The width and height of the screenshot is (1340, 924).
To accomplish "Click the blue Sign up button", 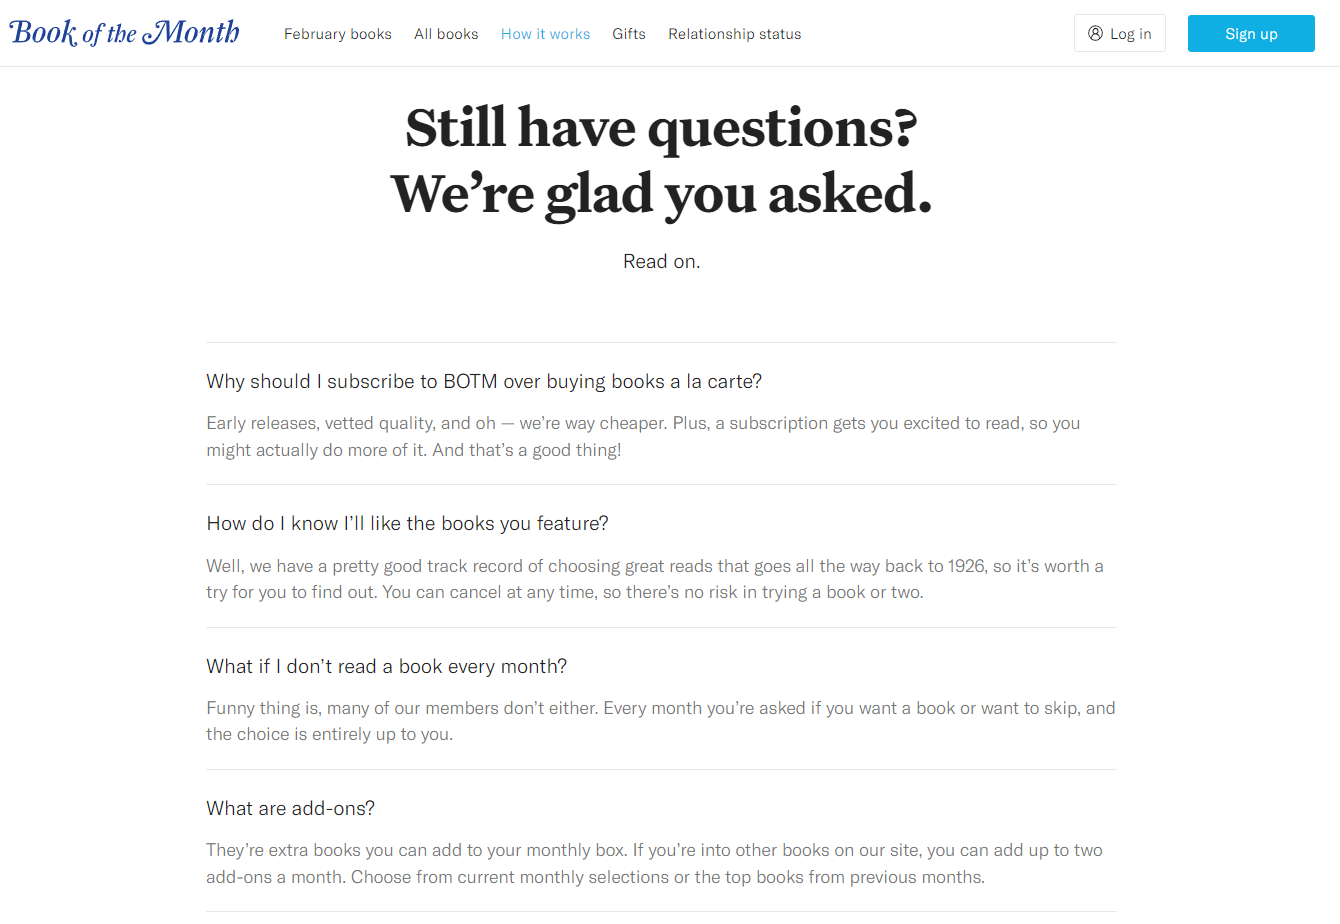I will click(1251, 33).
